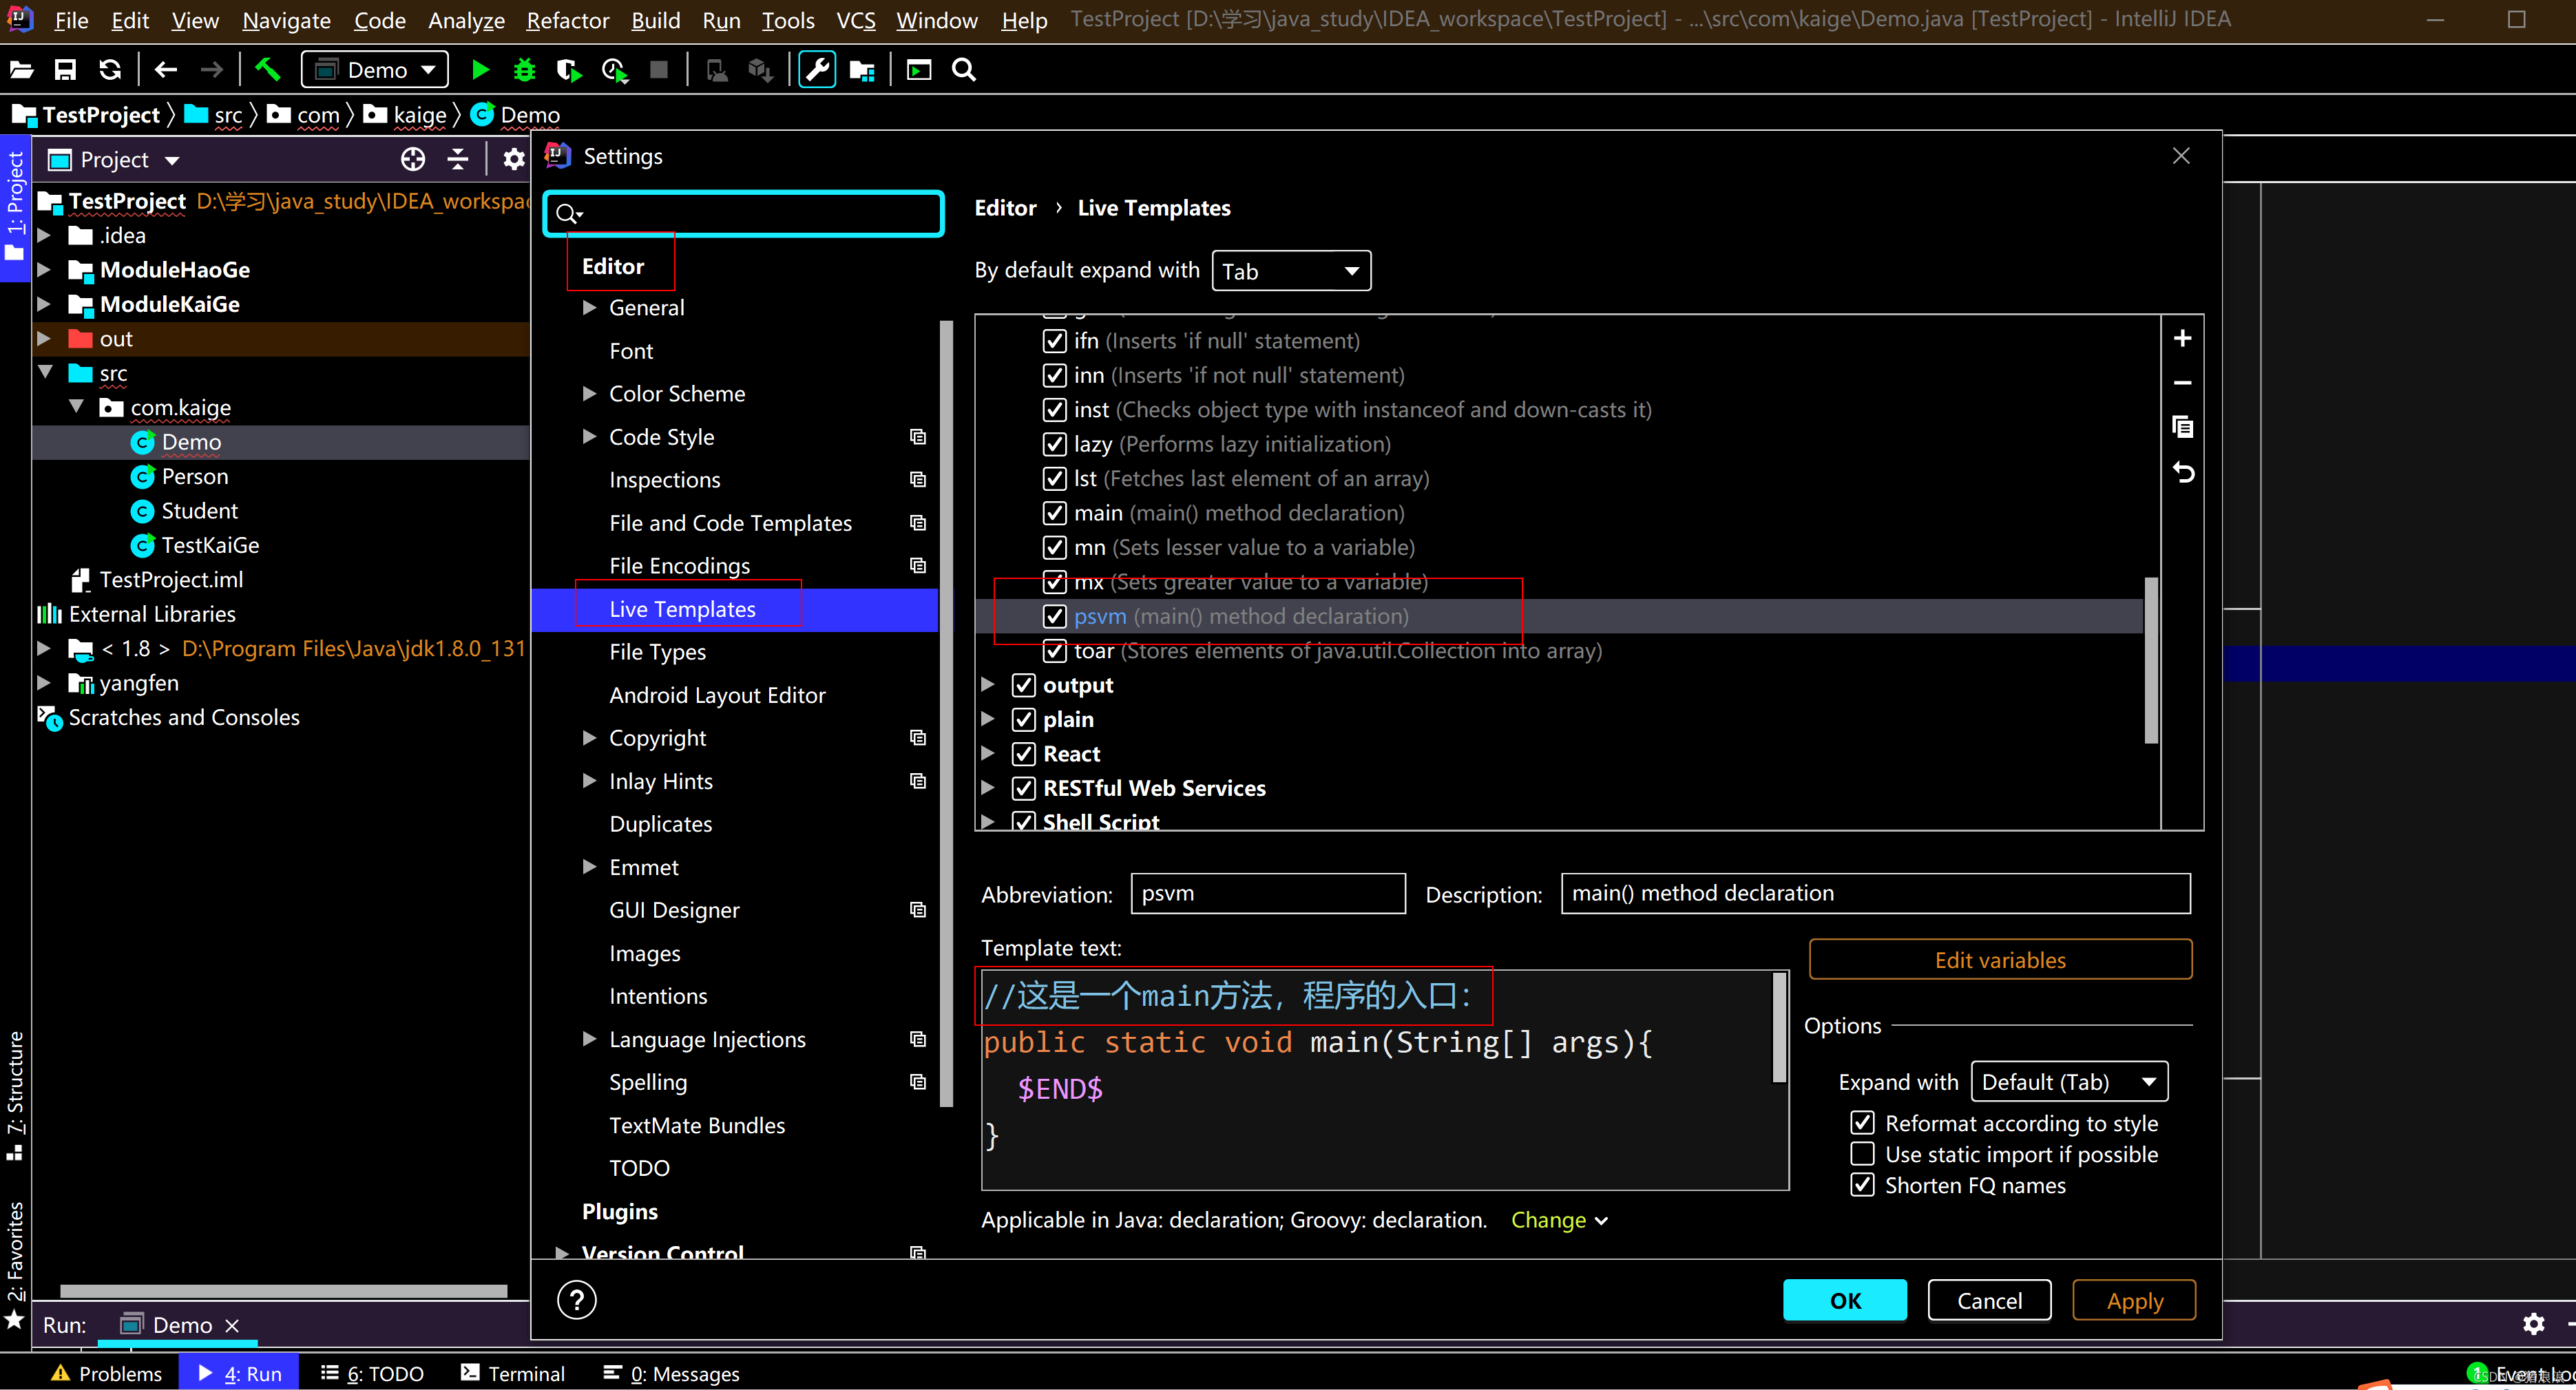The width and height of the screenshot is (2576, 1390).
Task: Disable Reformat according to style
Action: click(x=1862, y=1122)
